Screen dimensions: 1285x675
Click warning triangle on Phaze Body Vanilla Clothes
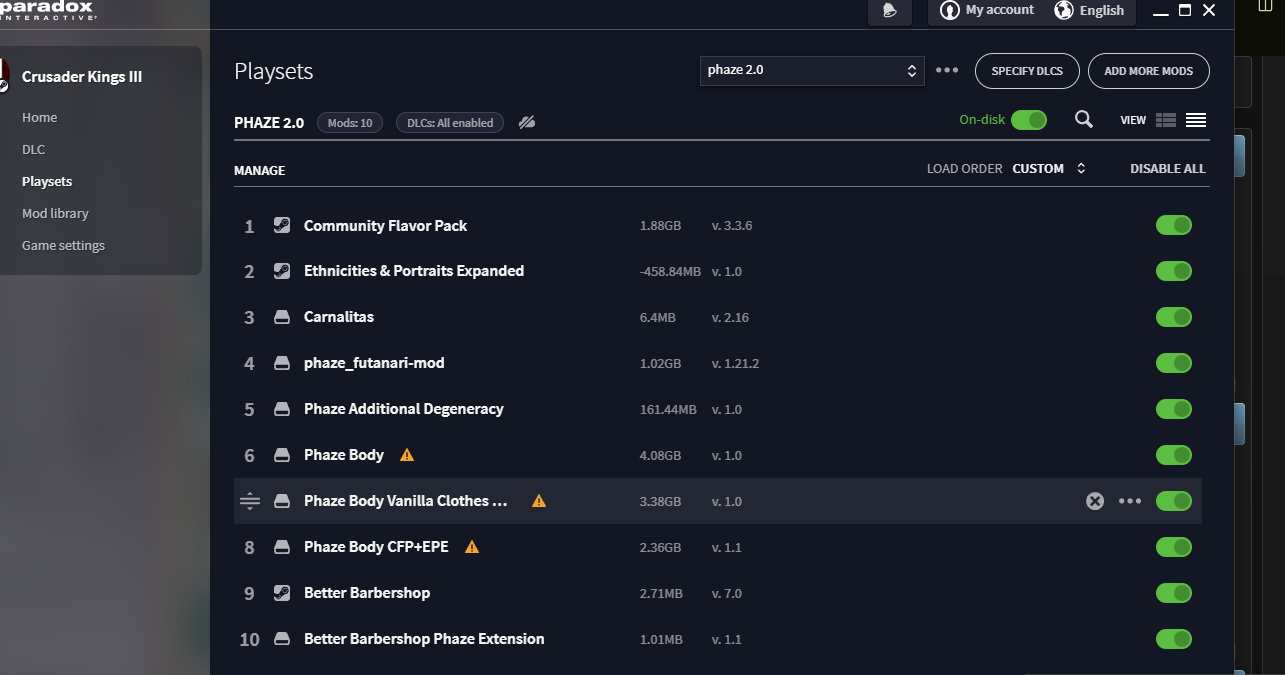[x=539, y=501]
